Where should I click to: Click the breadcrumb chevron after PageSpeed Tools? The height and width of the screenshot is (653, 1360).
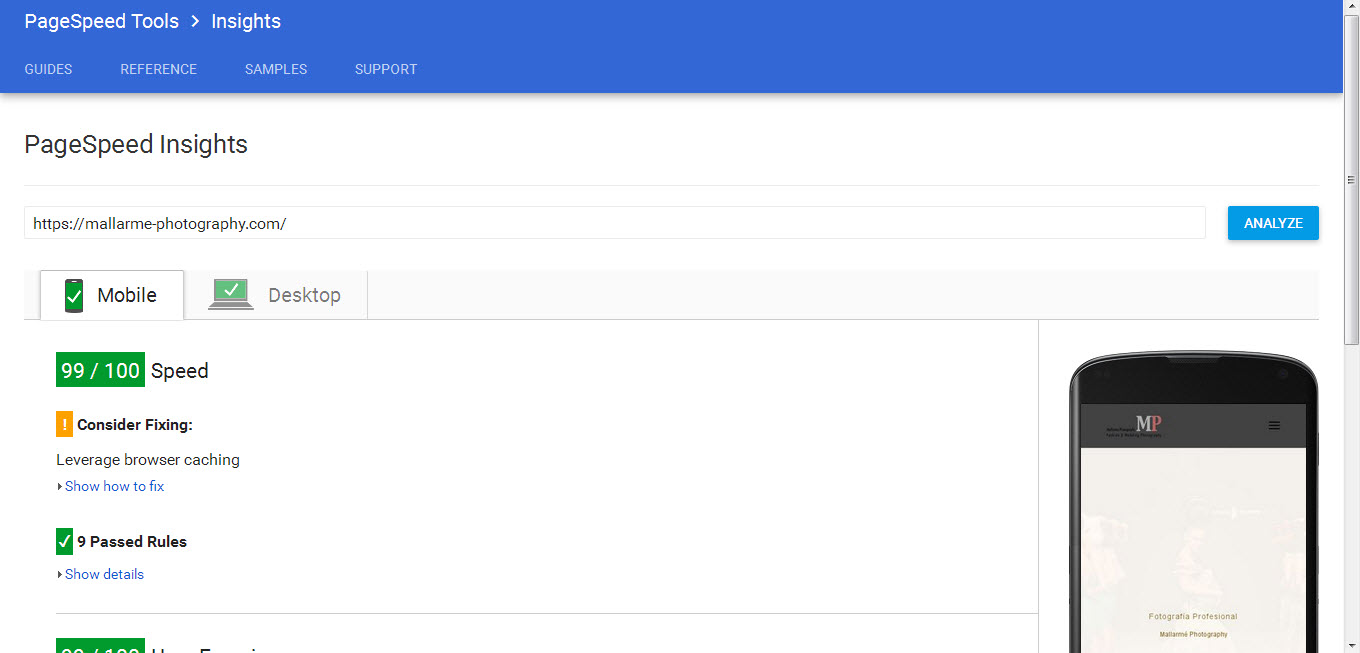195,21
